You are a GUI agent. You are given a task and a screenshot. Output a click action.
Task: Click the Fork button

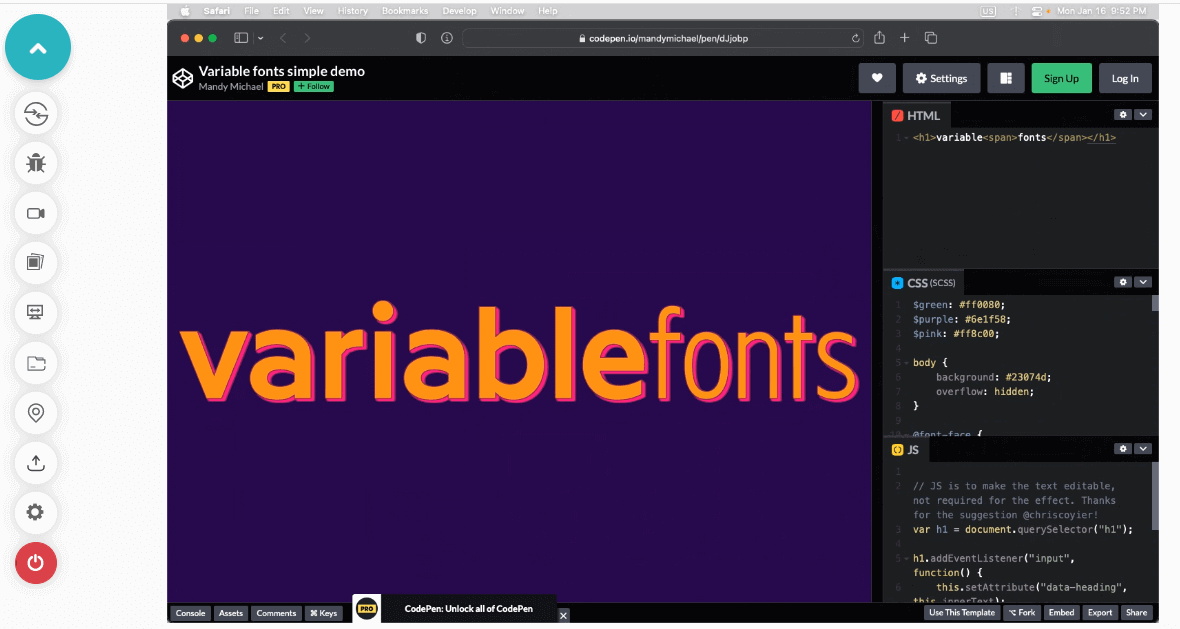click(1021, 613)
